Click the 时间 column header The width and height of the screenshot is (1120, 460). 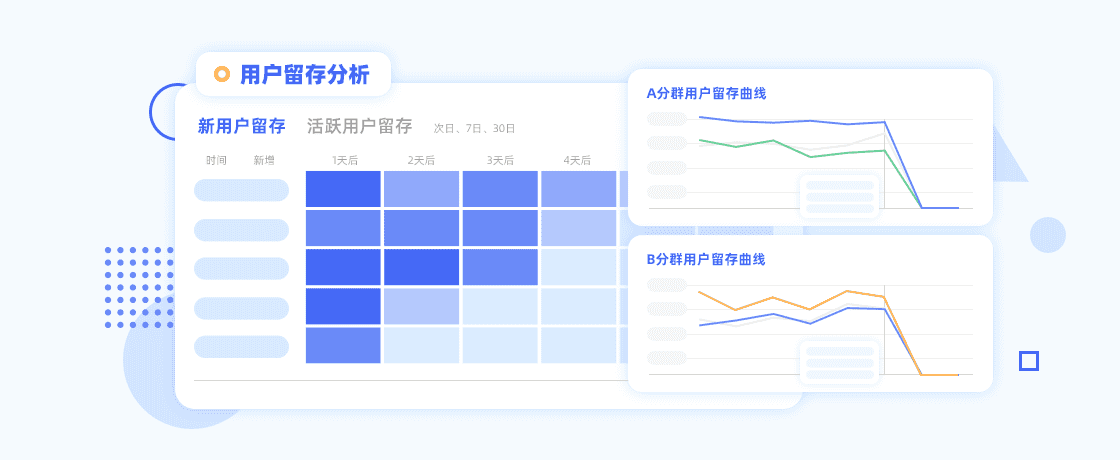point(216,160)
